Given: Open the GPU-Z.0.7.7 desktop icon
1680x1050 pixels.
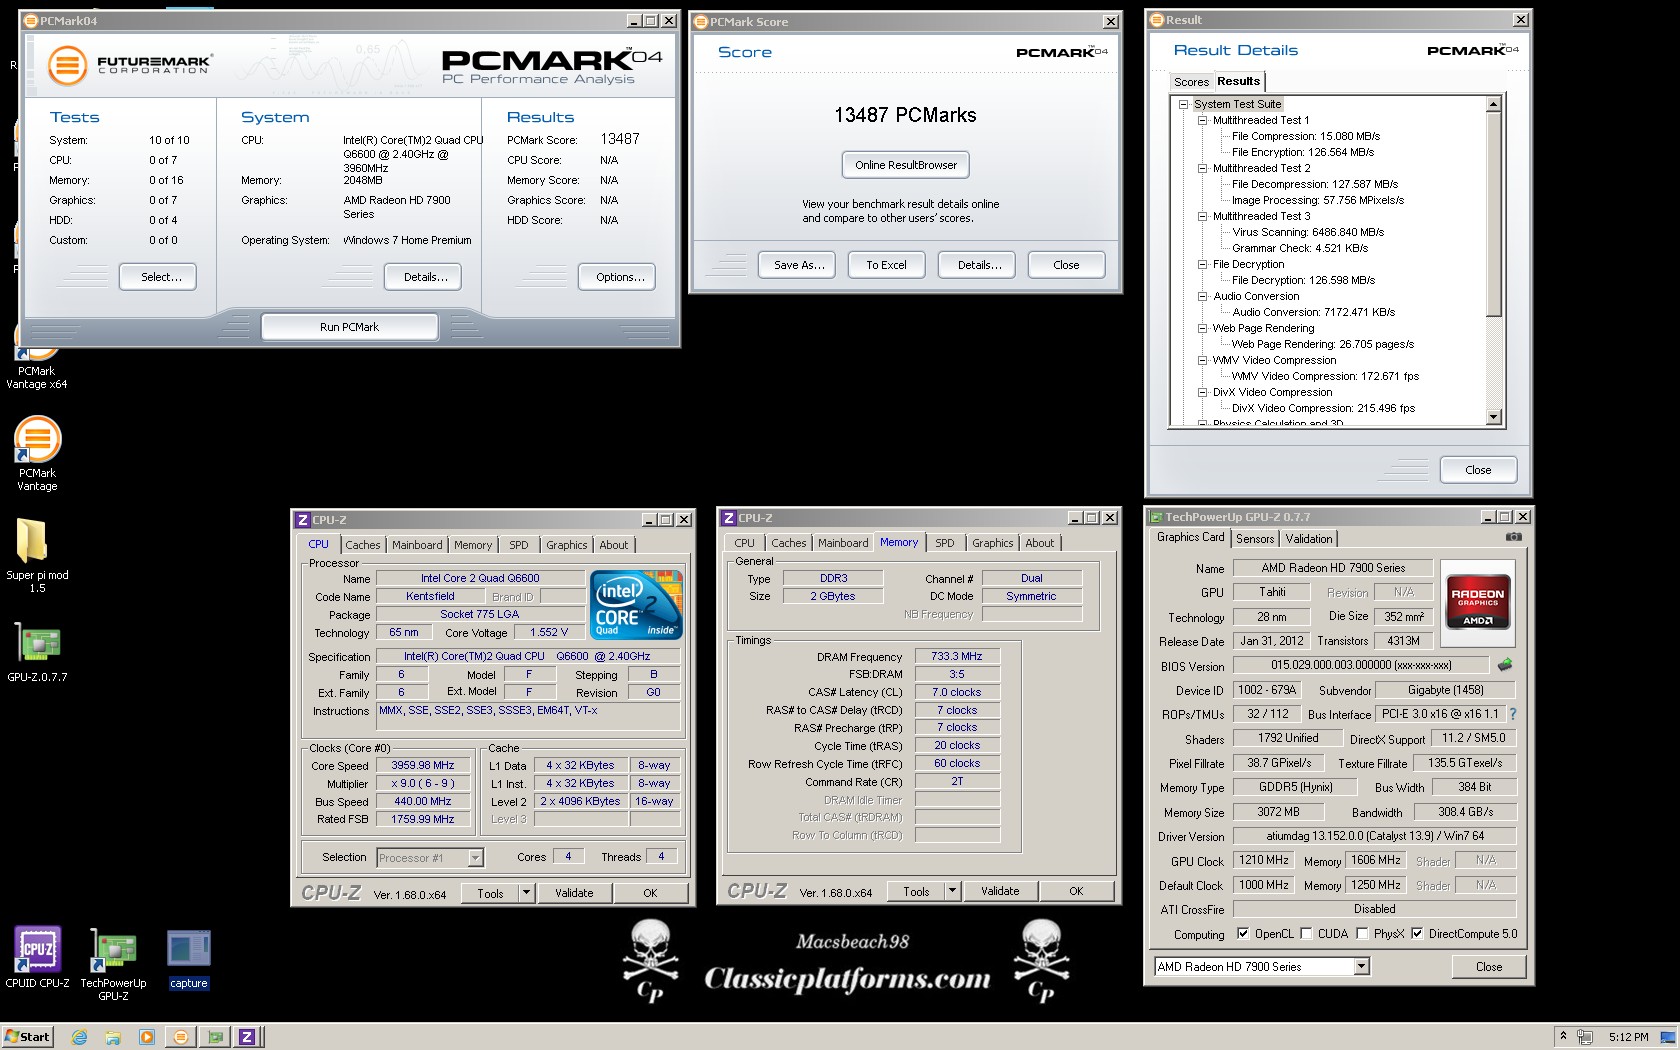Looking at the screenshot, I should [x=37, y=652].
